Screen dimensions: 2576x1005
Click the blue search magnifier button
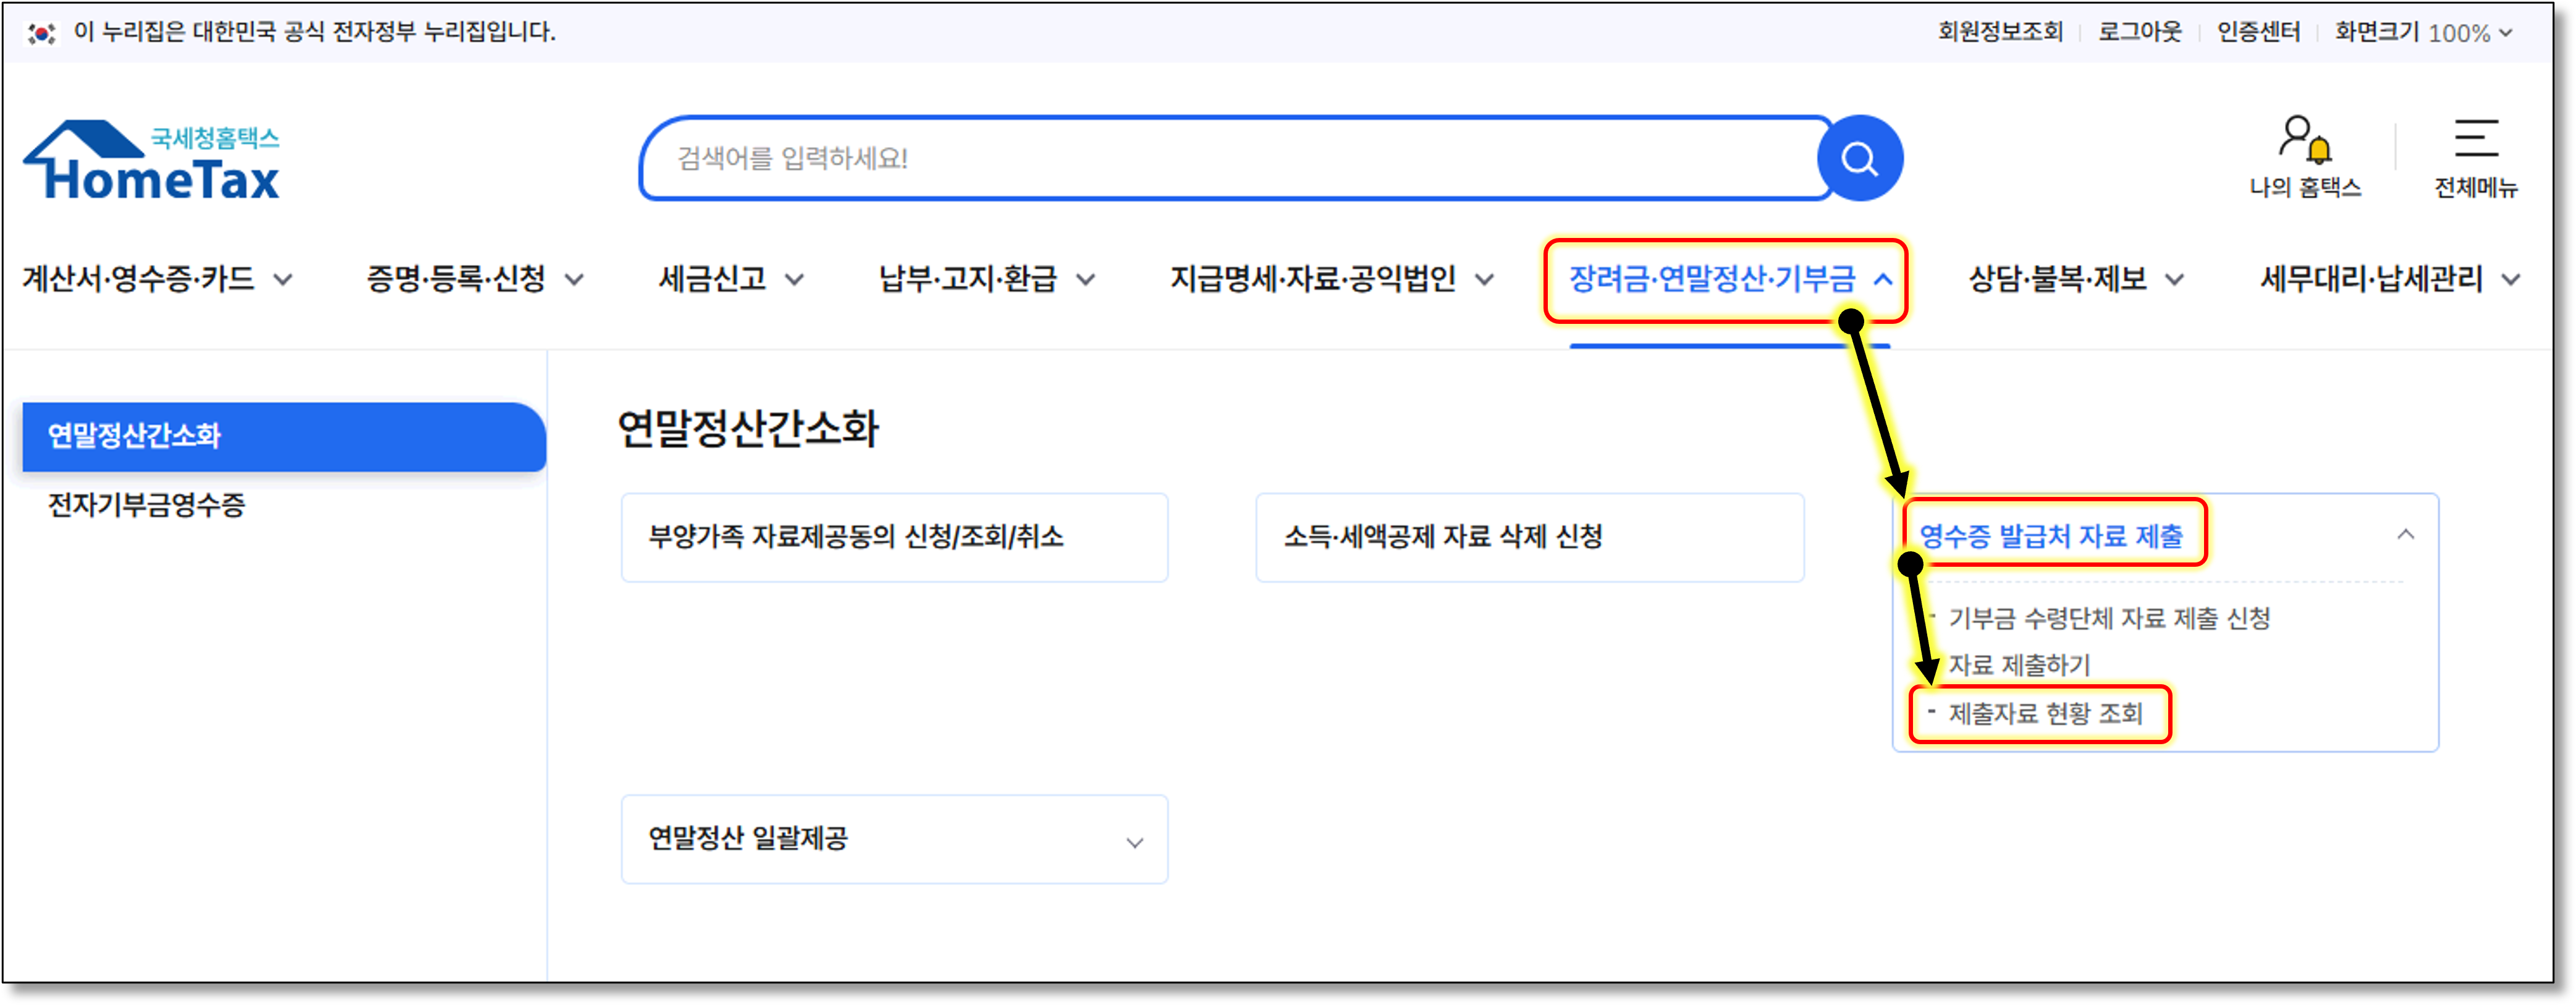pos(1859,158)
